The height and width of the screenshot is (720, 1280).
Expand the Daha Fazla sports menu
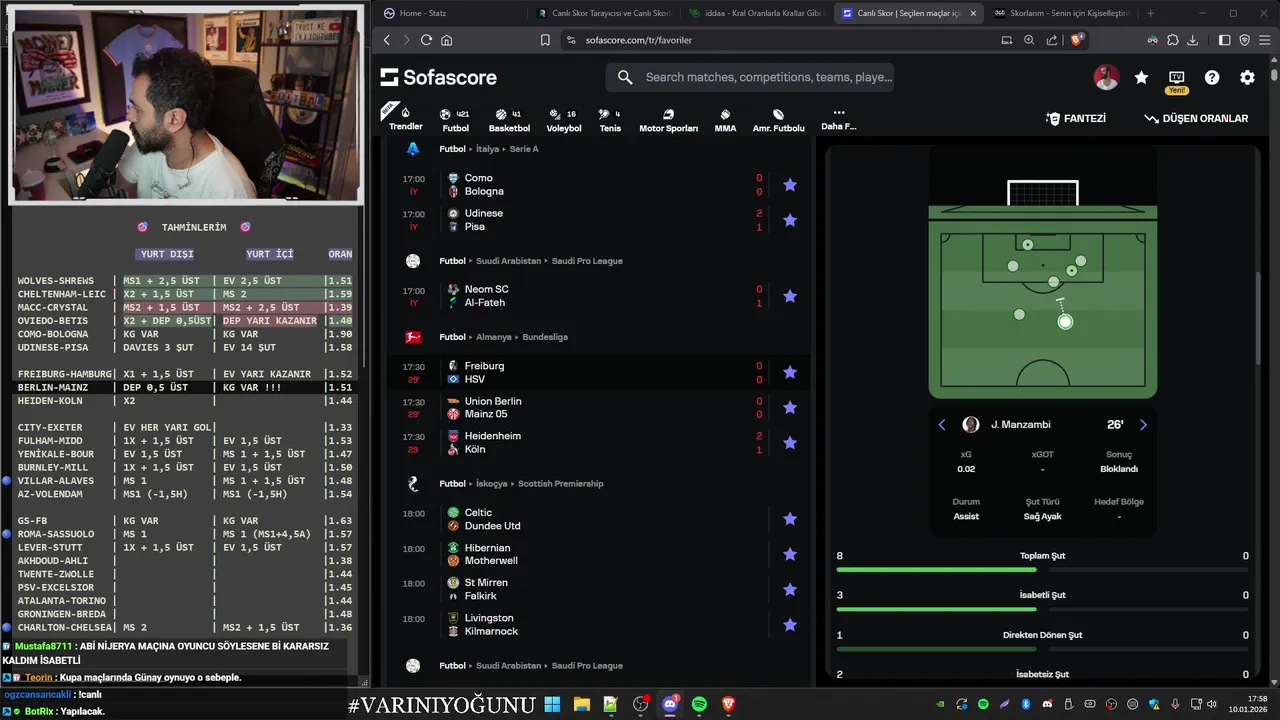click(838, 119)
